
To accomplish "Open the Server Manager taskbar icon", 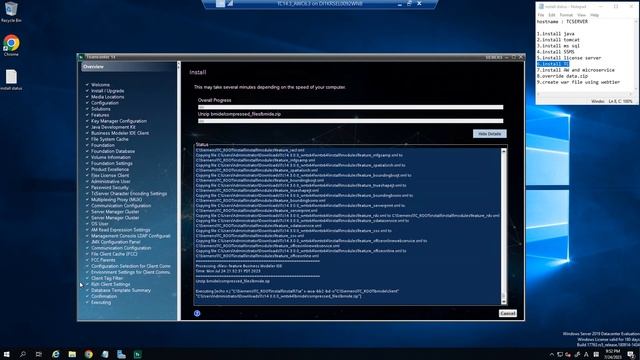I will click(x=121, y=354).
